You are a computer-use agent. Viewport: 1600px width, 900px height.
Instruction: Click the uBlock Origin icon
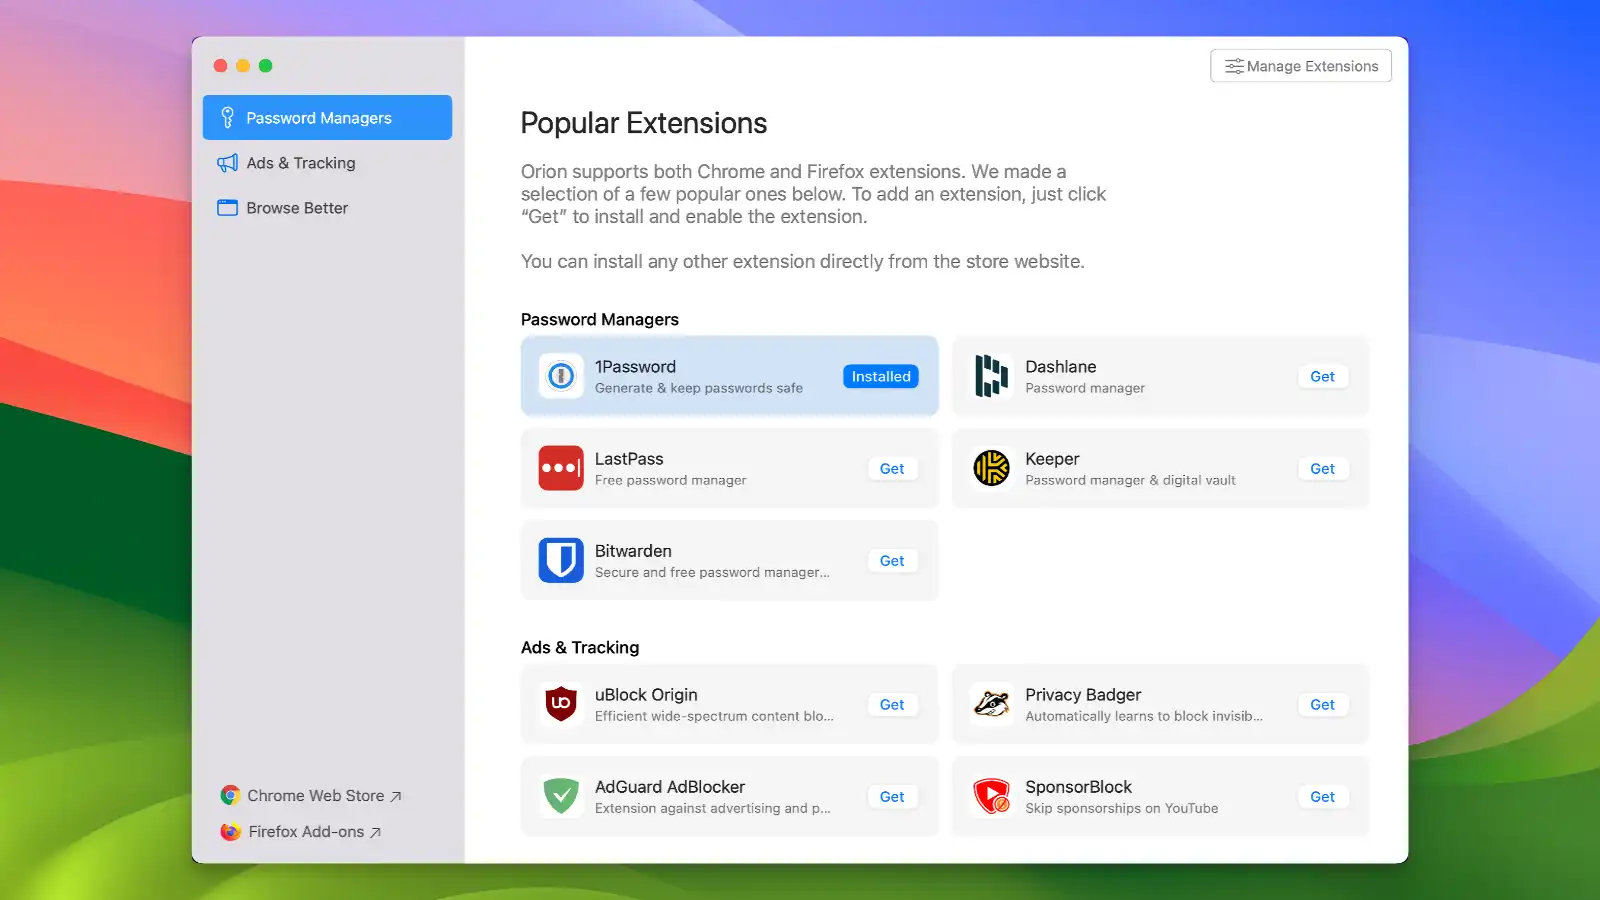(561, 704)
